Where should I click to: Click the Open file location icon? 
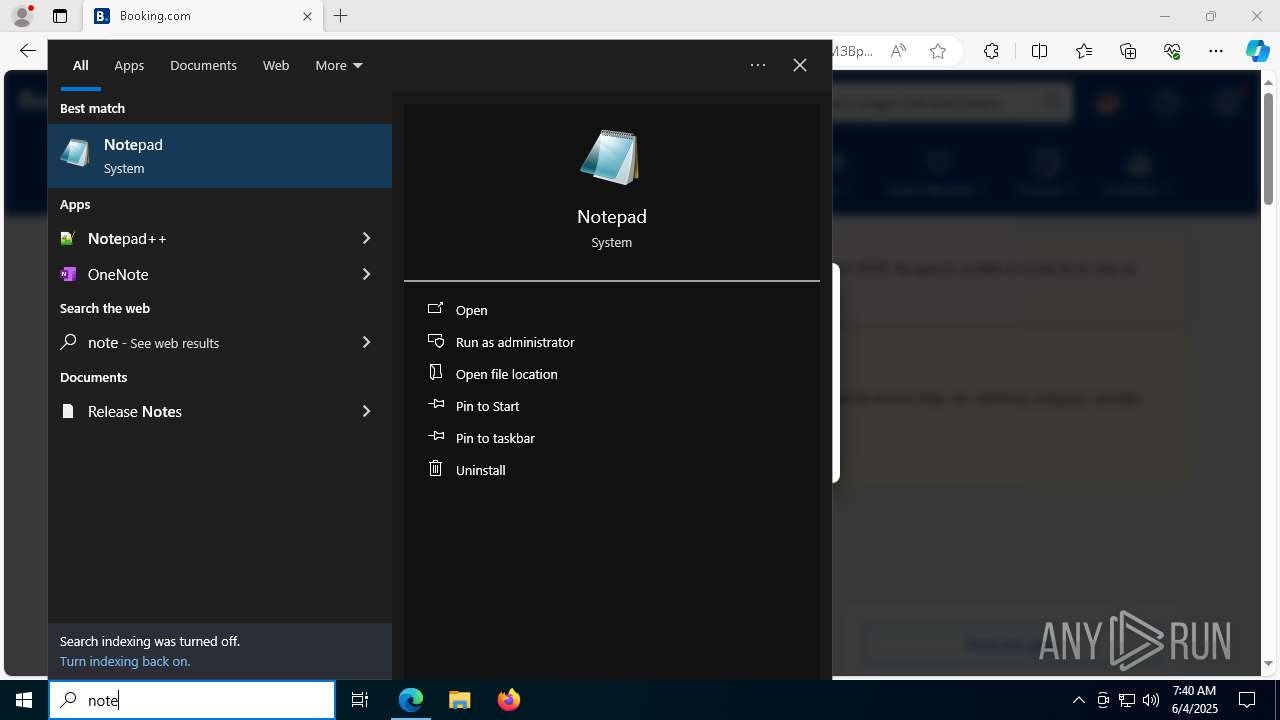pyautogui.click(x=435, y=372)
